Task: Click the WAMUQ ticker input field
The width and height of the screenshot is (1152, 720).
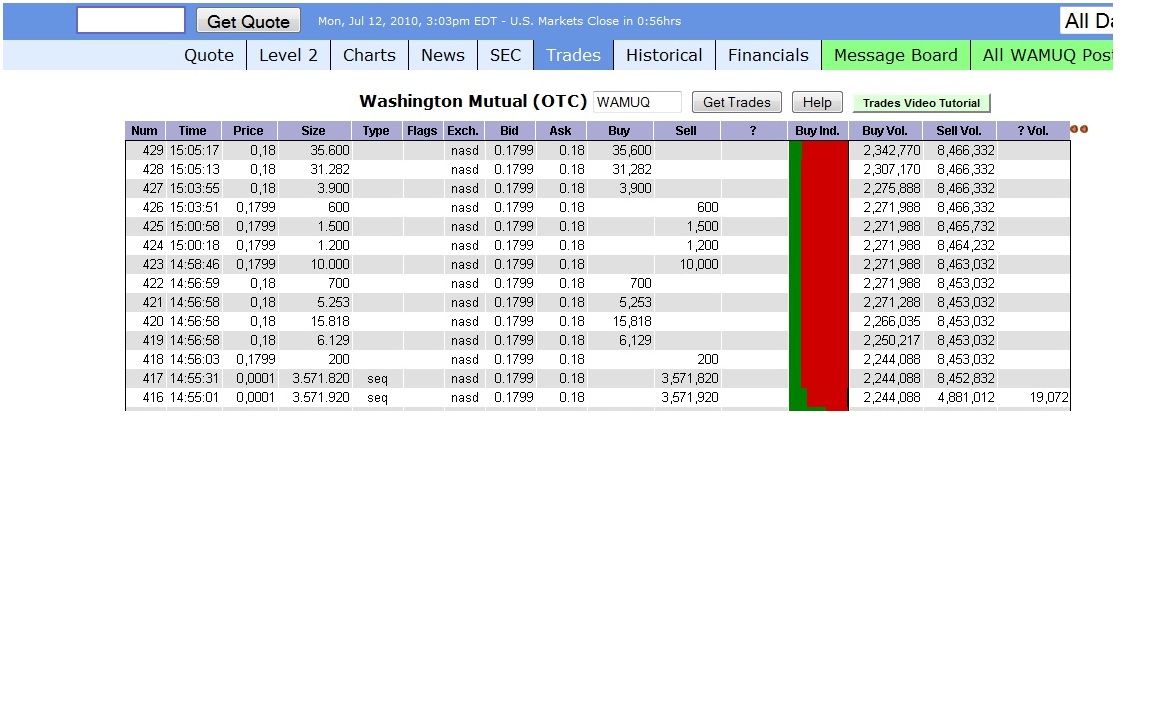Action: coord(637,102)
